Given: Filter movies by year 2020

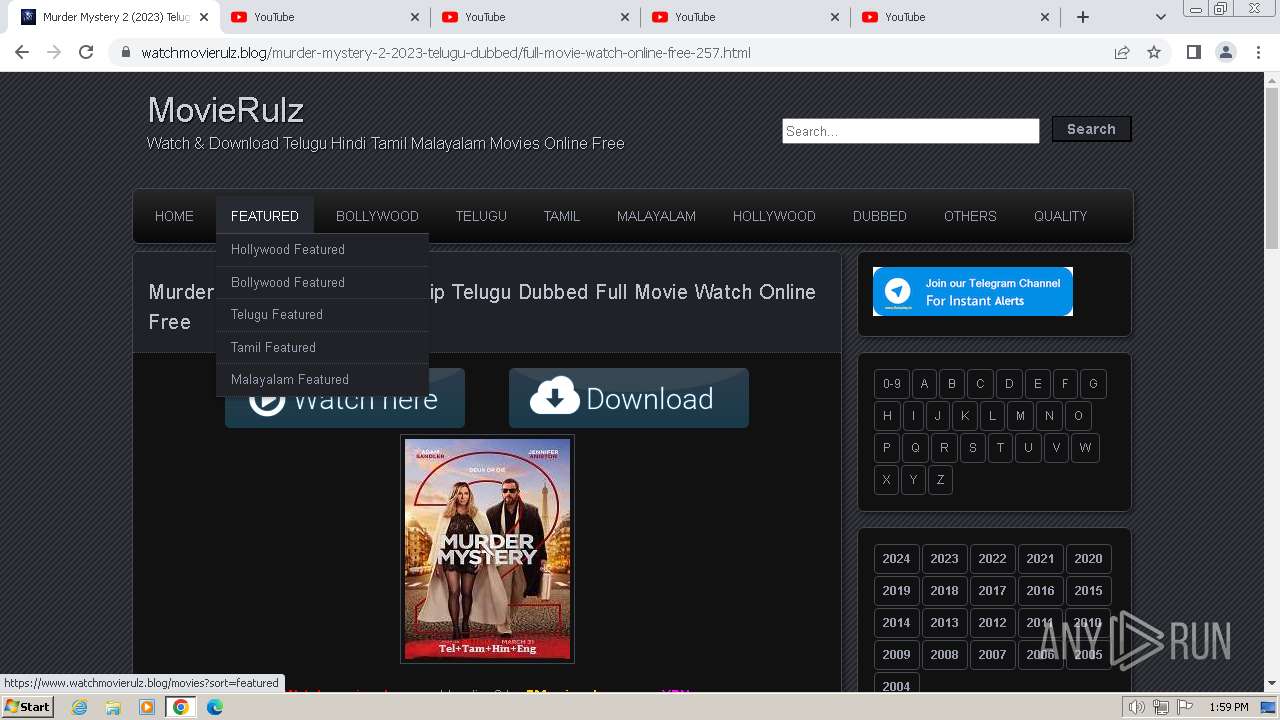Looking at the screenshot, I should (1088, 559).
